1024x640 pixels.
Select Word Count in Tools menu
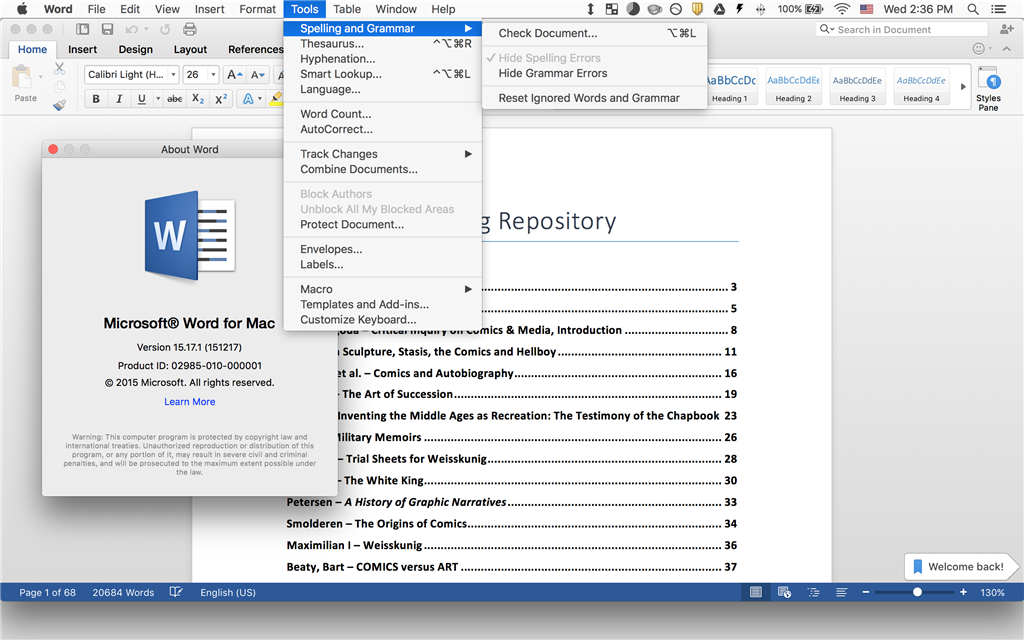[335, 114]
